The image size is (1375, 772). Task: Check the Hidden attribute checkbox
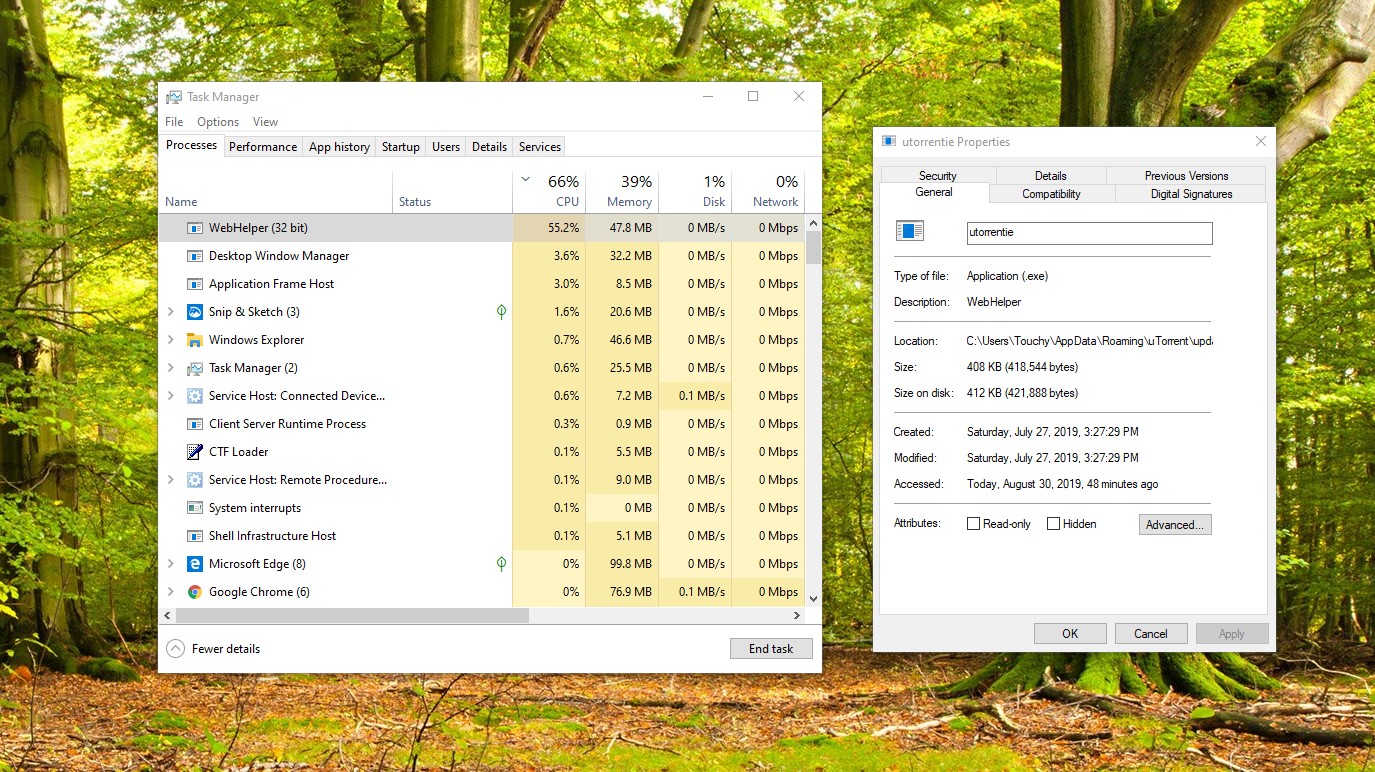[x=1053, y=524]
